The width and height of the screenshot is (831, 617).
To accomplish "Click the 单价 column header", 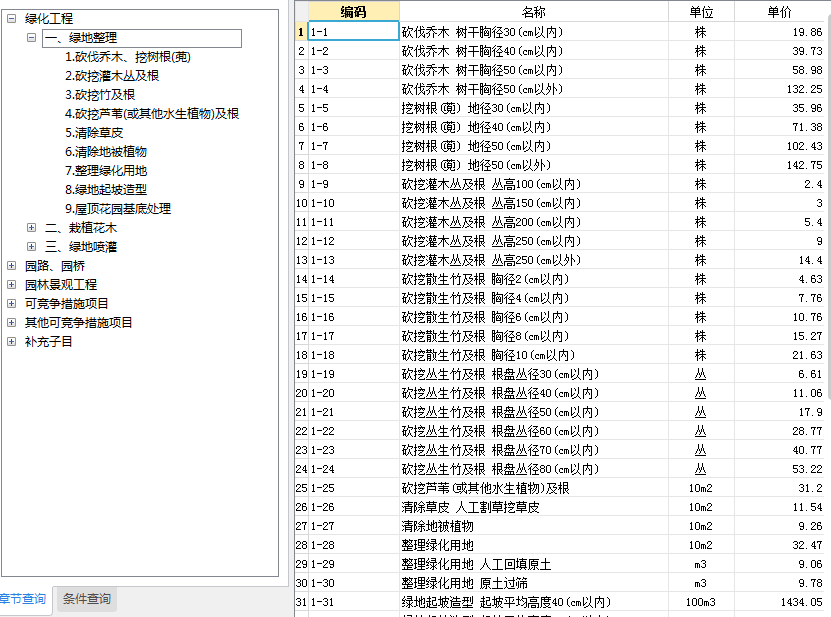I will tap(780, 12).
